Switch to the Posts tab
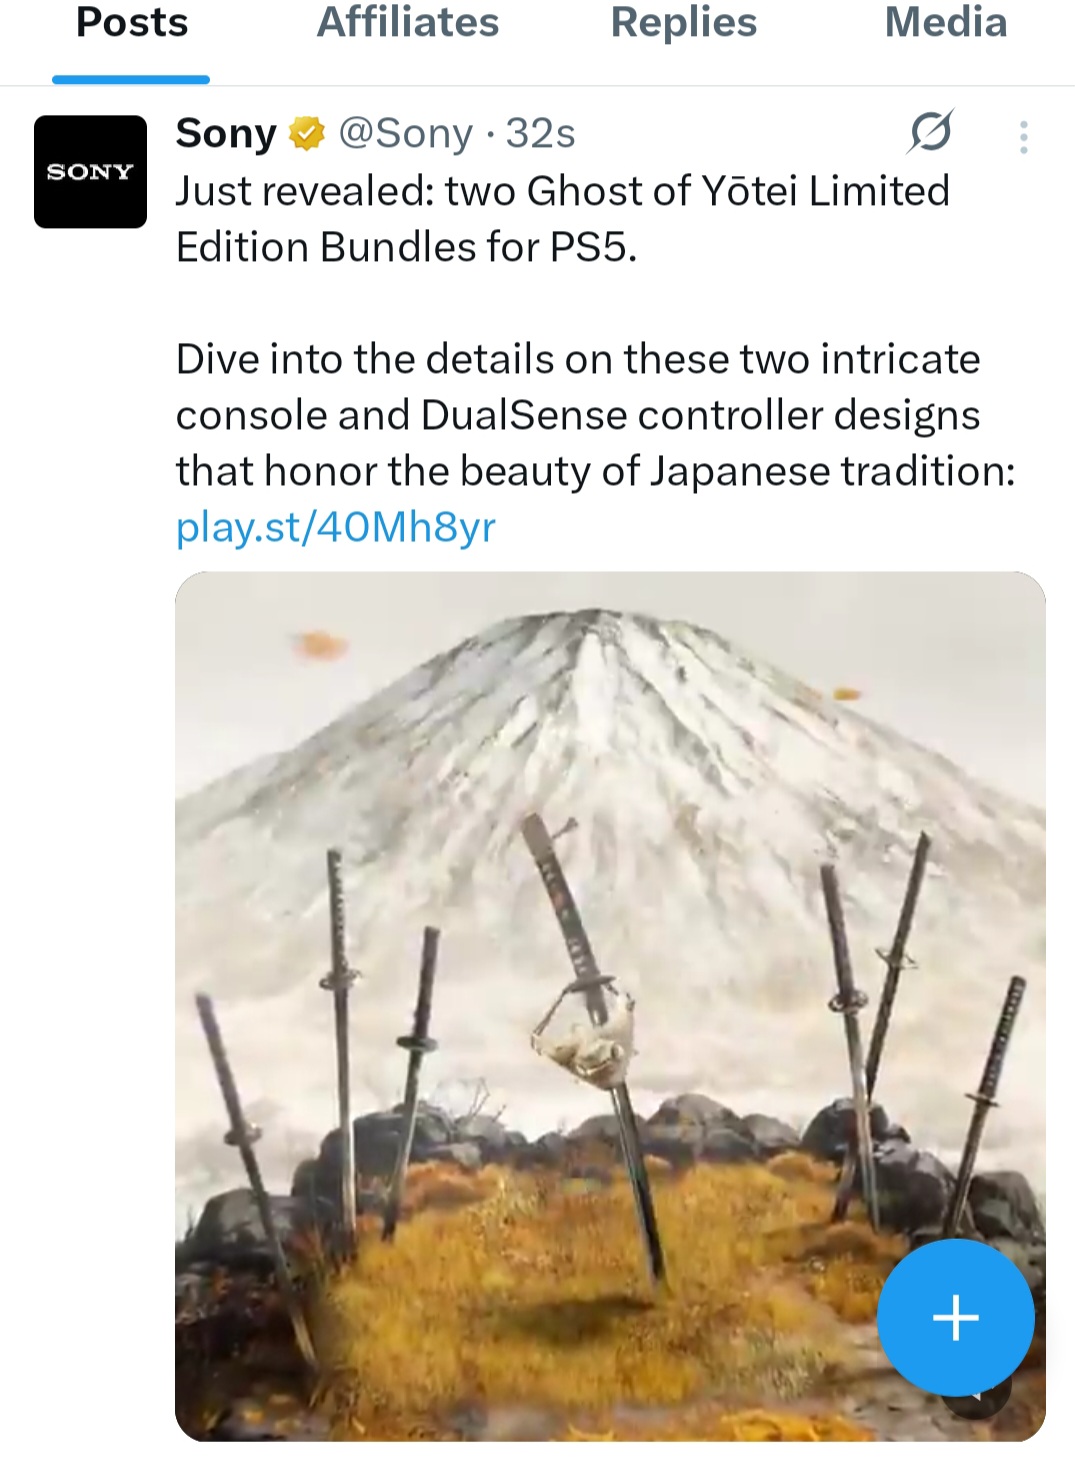 click(x=132, y=22)
